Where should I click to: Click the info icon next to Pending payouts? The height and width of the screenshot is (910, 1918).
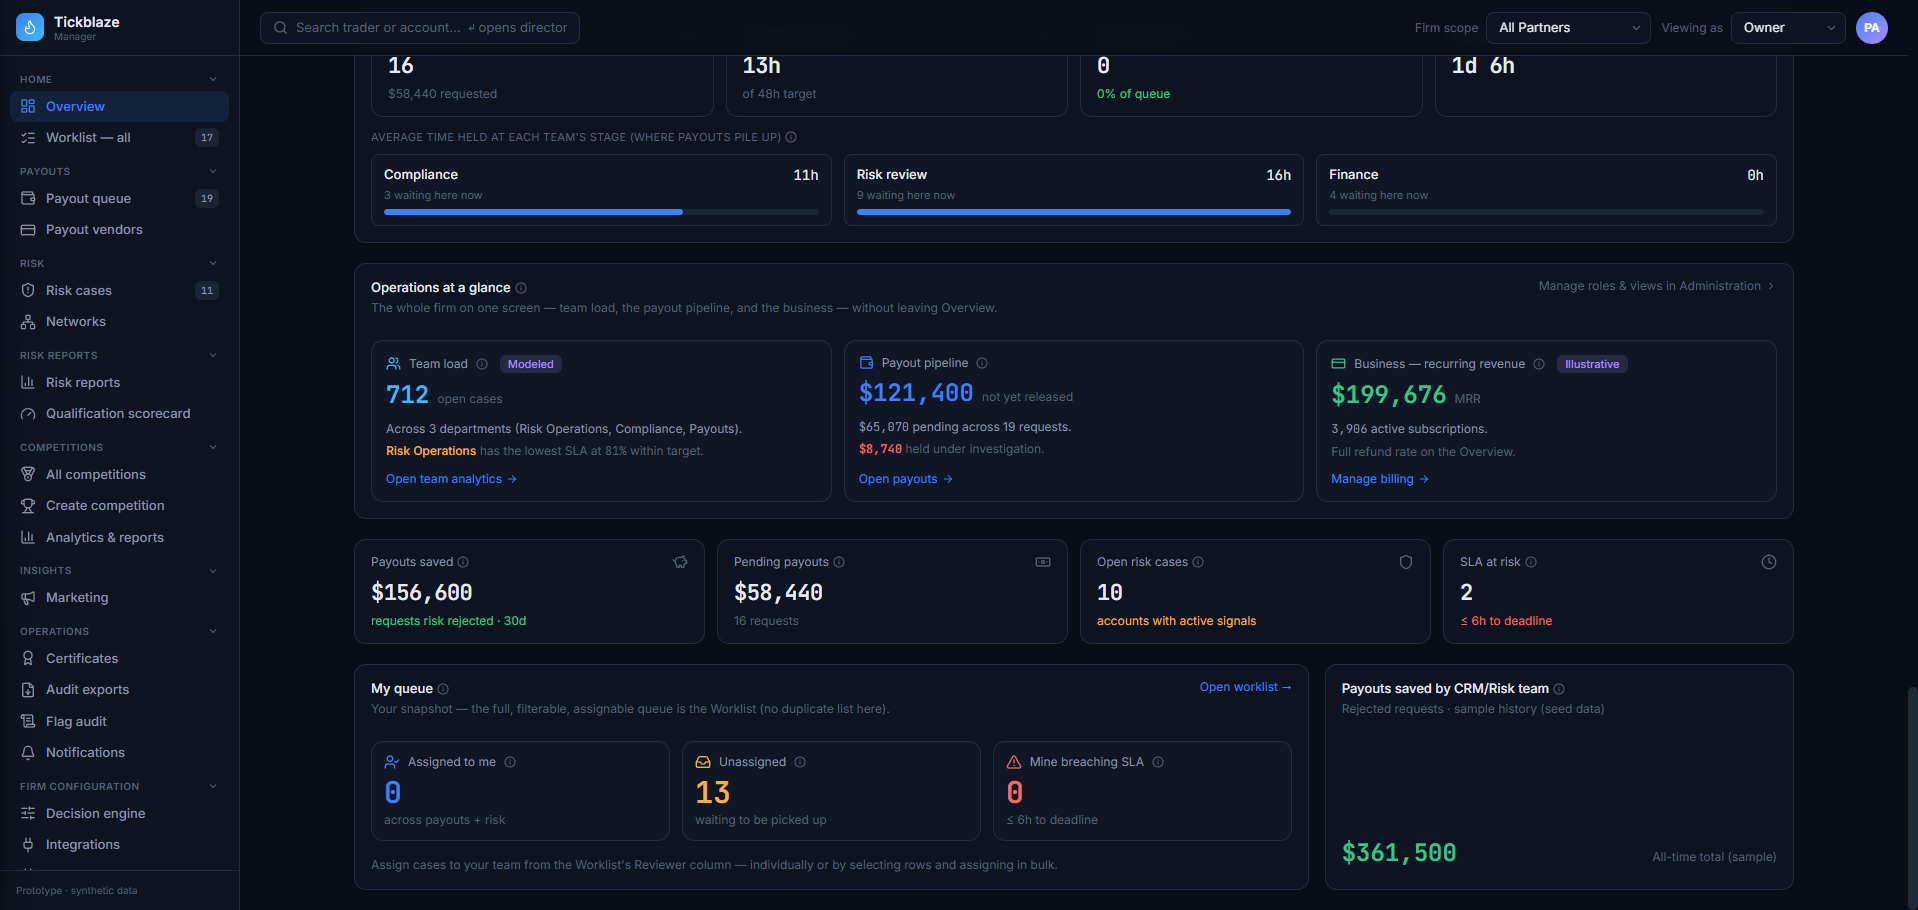839,562
